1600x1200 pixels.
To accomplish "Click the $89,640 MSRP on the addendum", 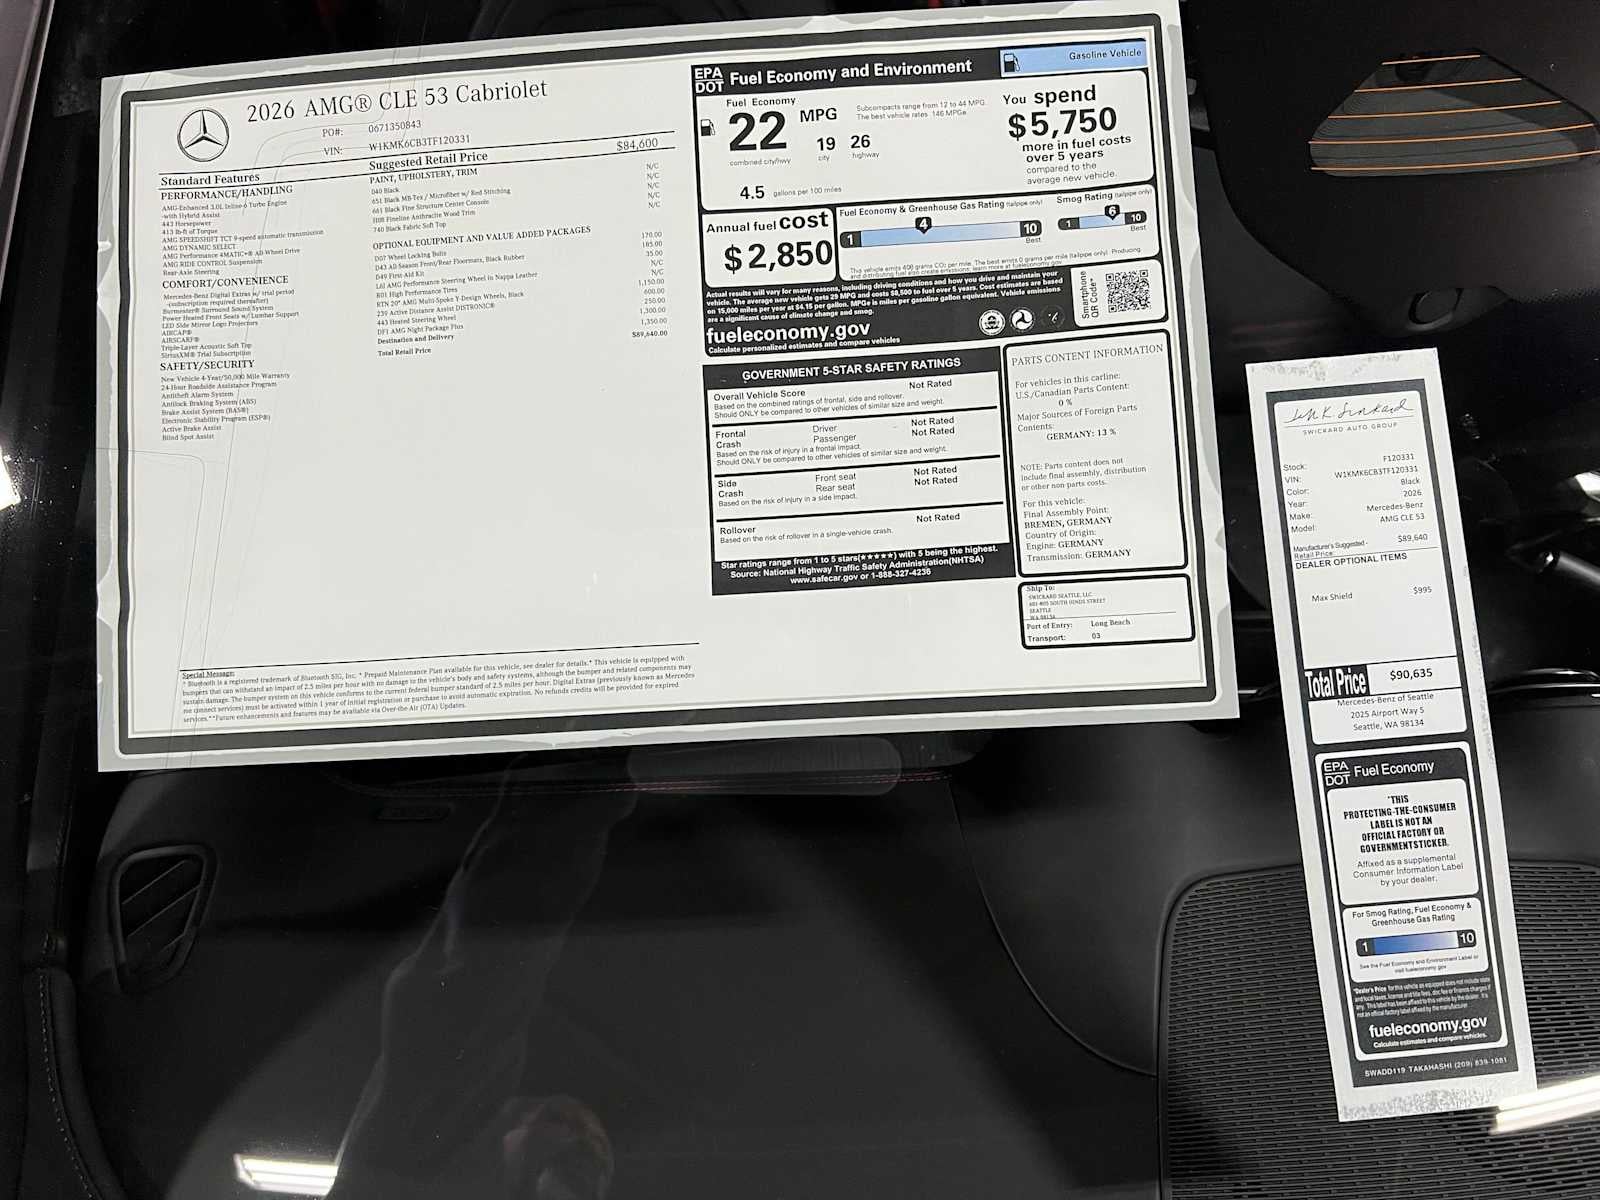I will pos(1412,538).
